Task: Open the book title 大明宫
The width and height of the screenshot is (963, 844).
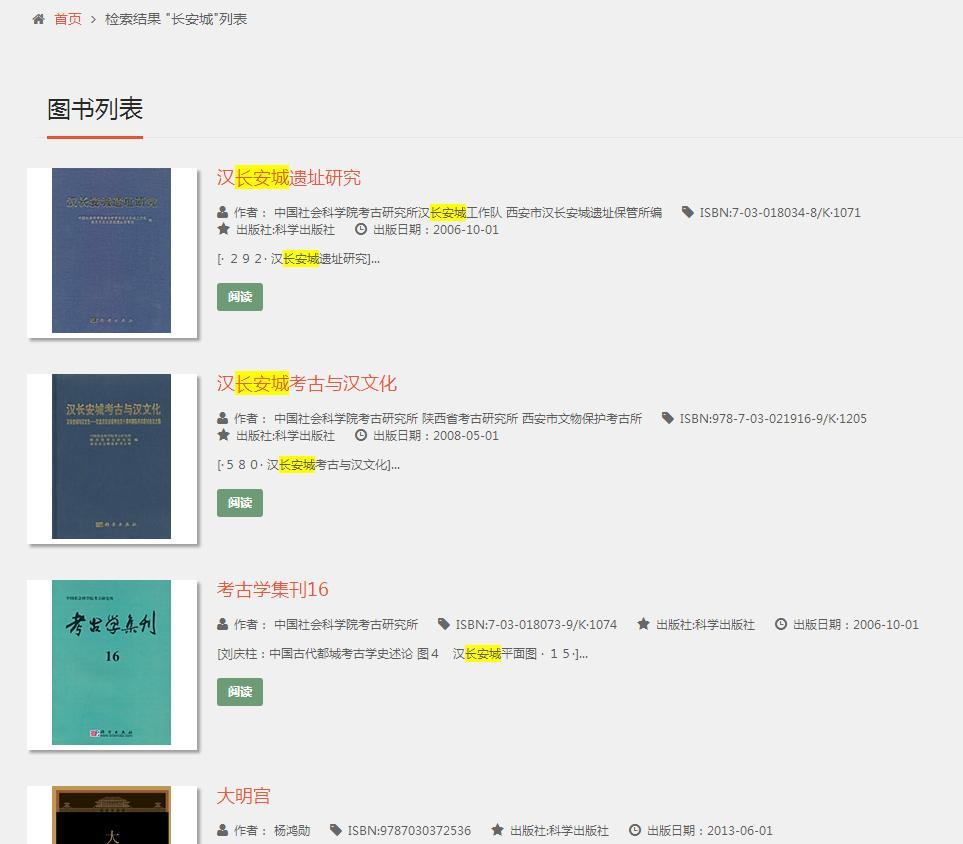Action: 244,795
